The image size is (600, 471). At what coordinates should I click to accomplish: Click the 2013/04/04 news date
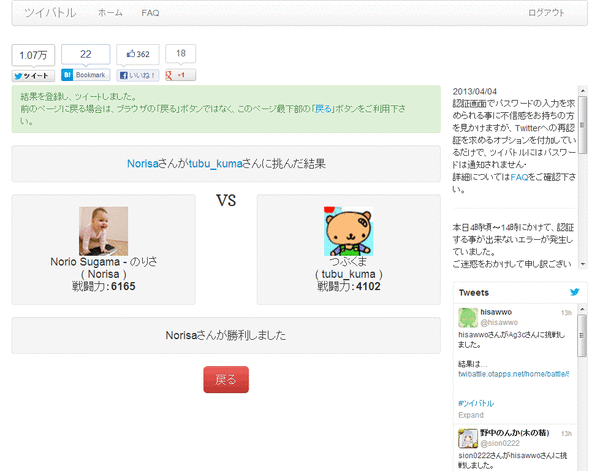(474, 91)
